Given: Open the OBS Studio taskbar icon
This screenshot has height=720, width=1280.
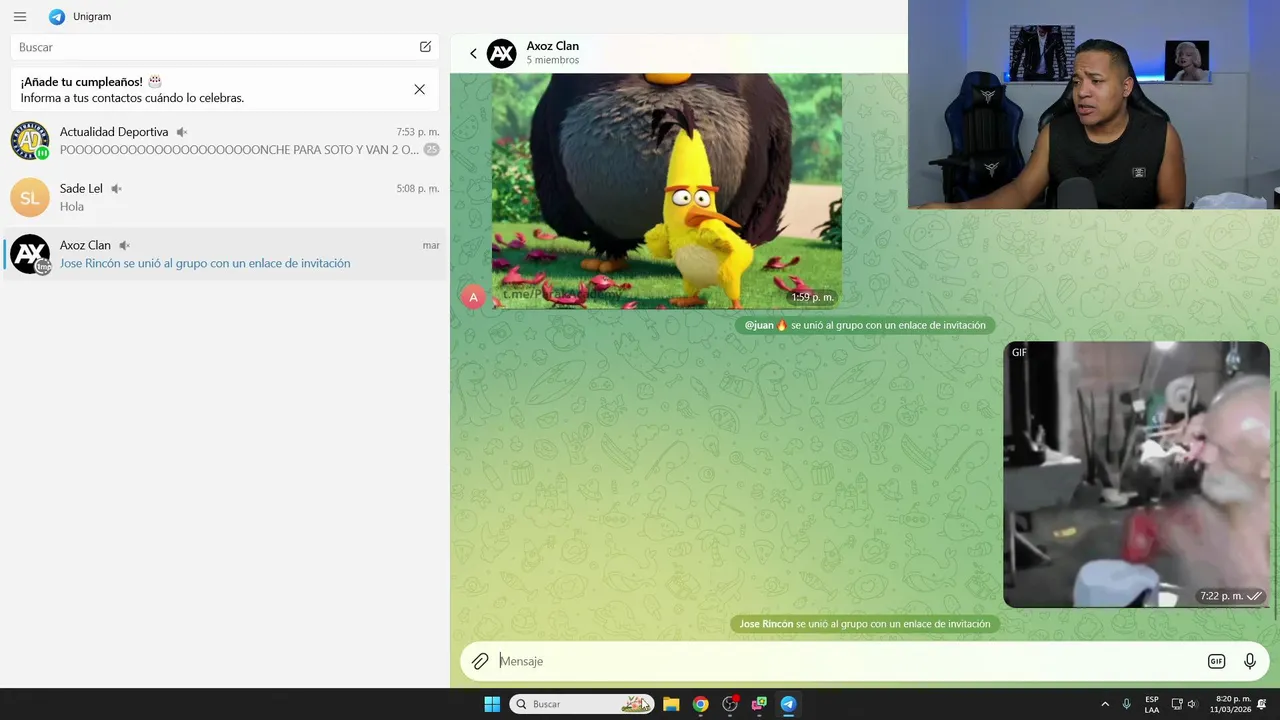Looking at the screenshot, I should click(x=730, y=704).
